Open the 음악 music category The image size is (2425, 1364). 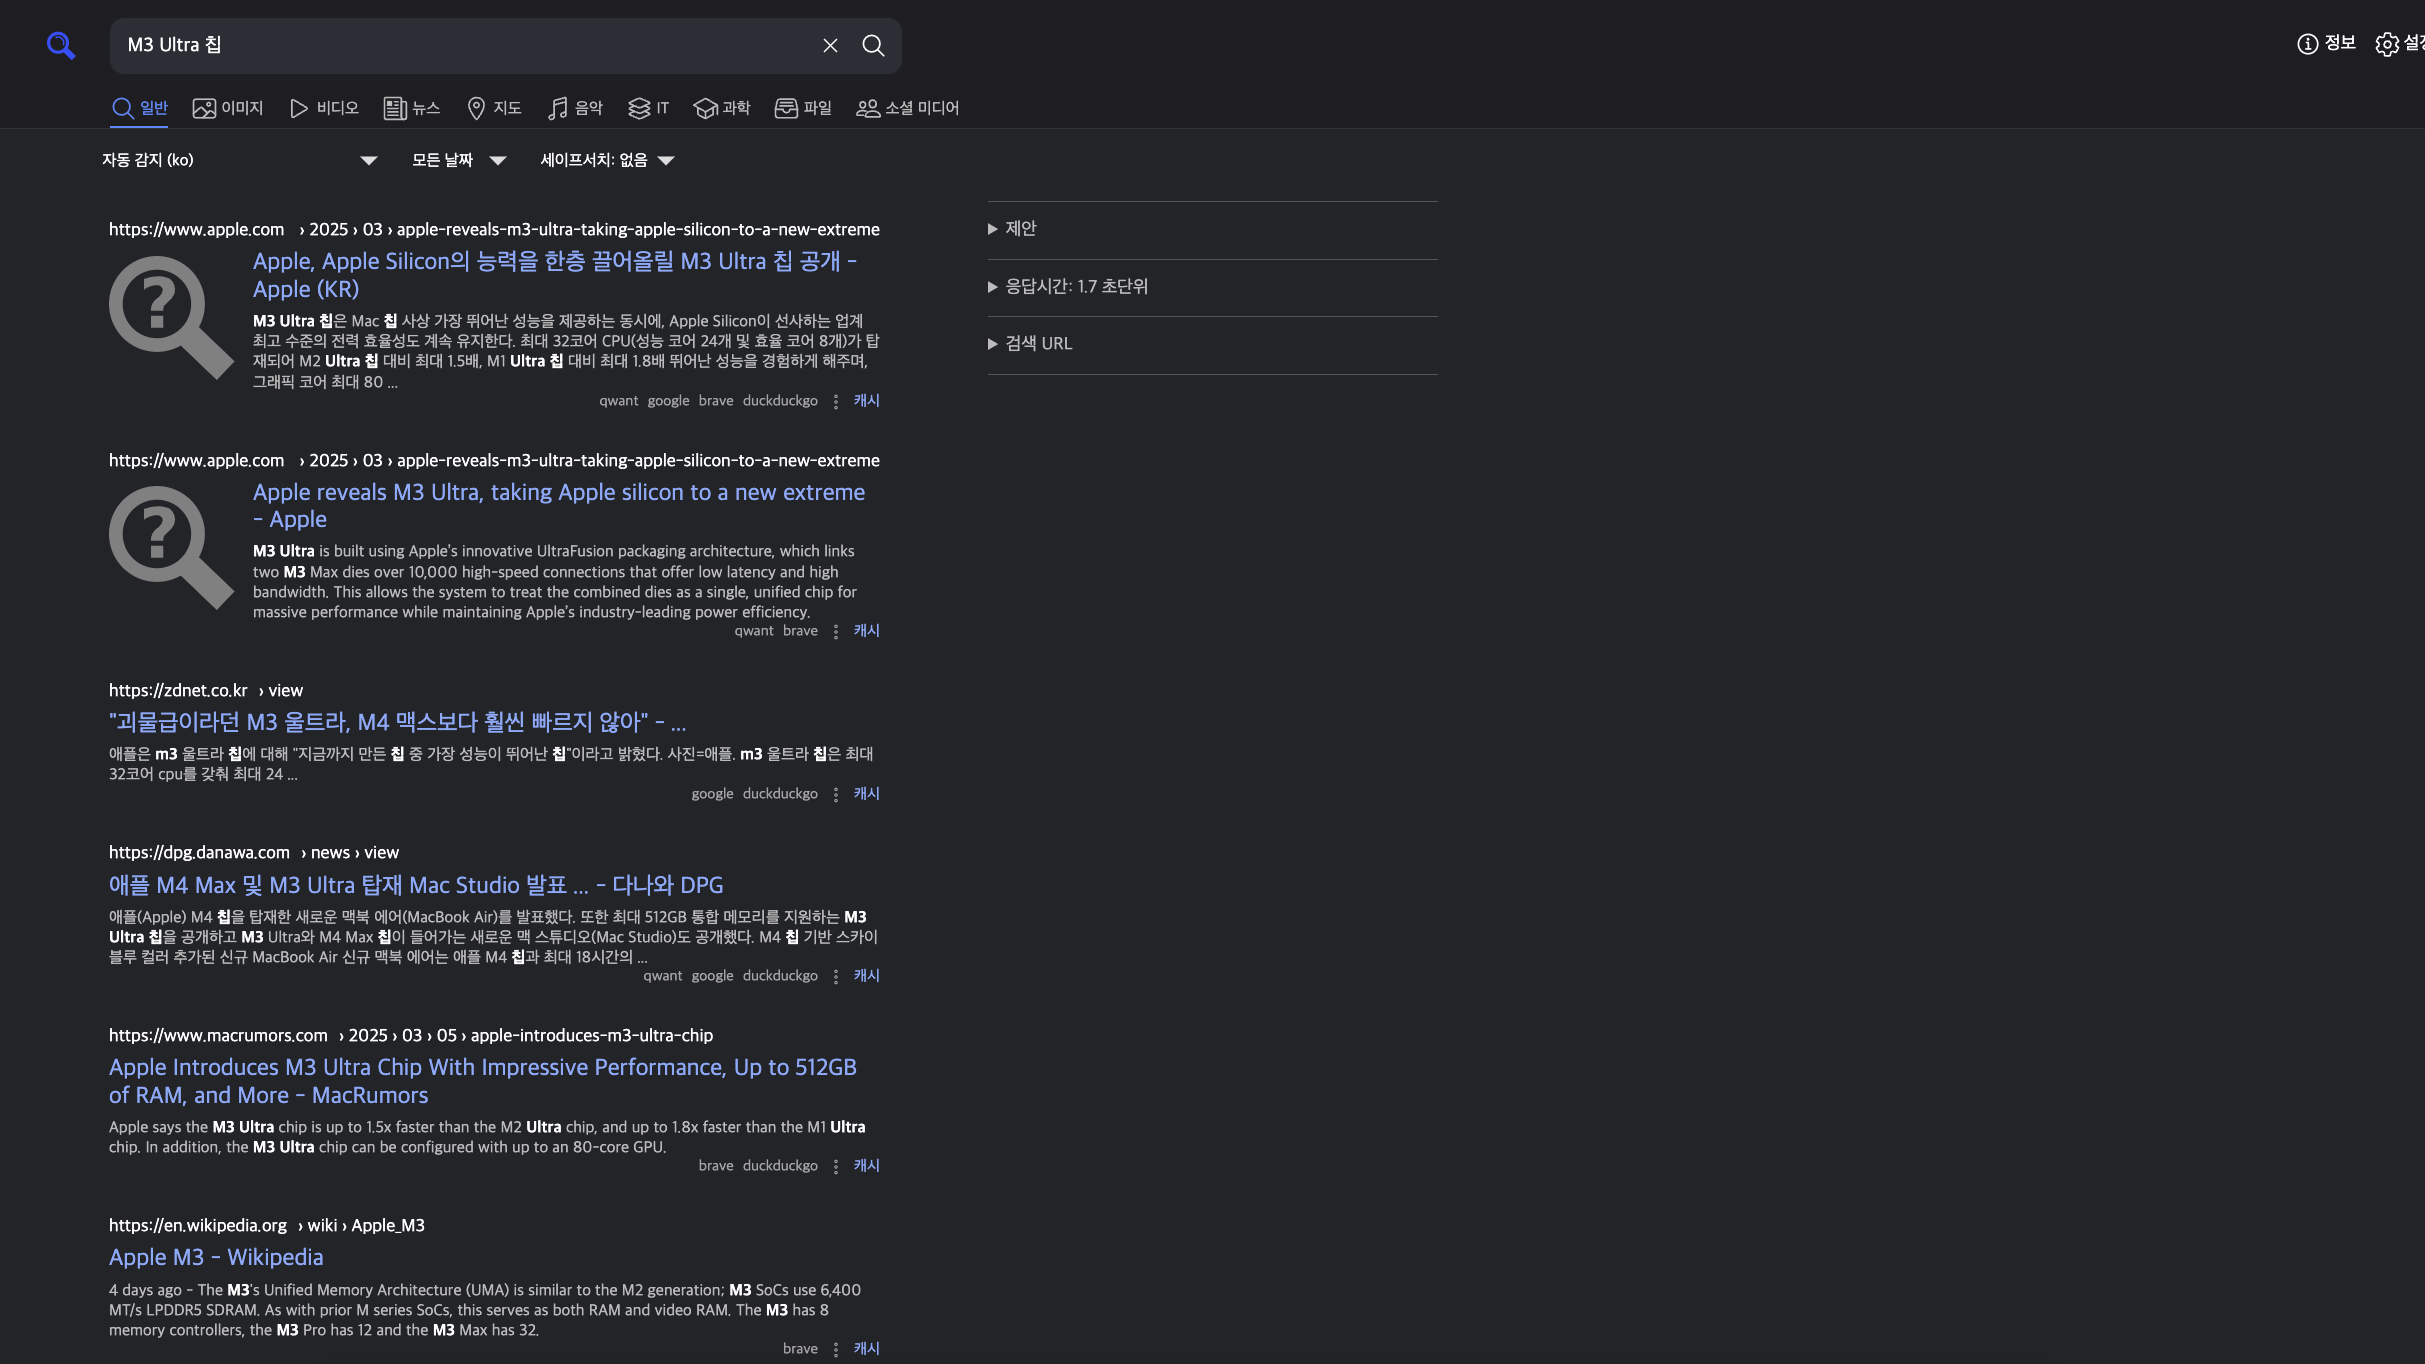575,108
